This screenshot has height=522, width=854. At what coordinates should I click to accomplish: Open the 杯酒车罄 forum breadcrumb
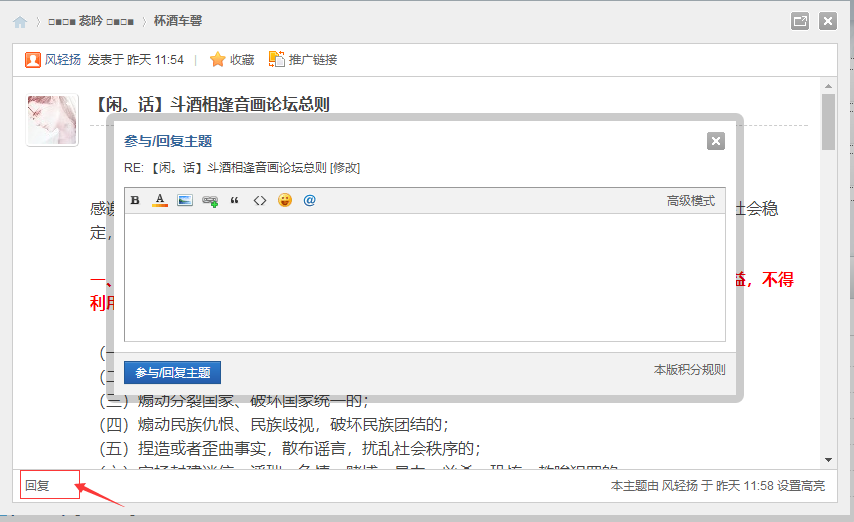coord(178,21)
